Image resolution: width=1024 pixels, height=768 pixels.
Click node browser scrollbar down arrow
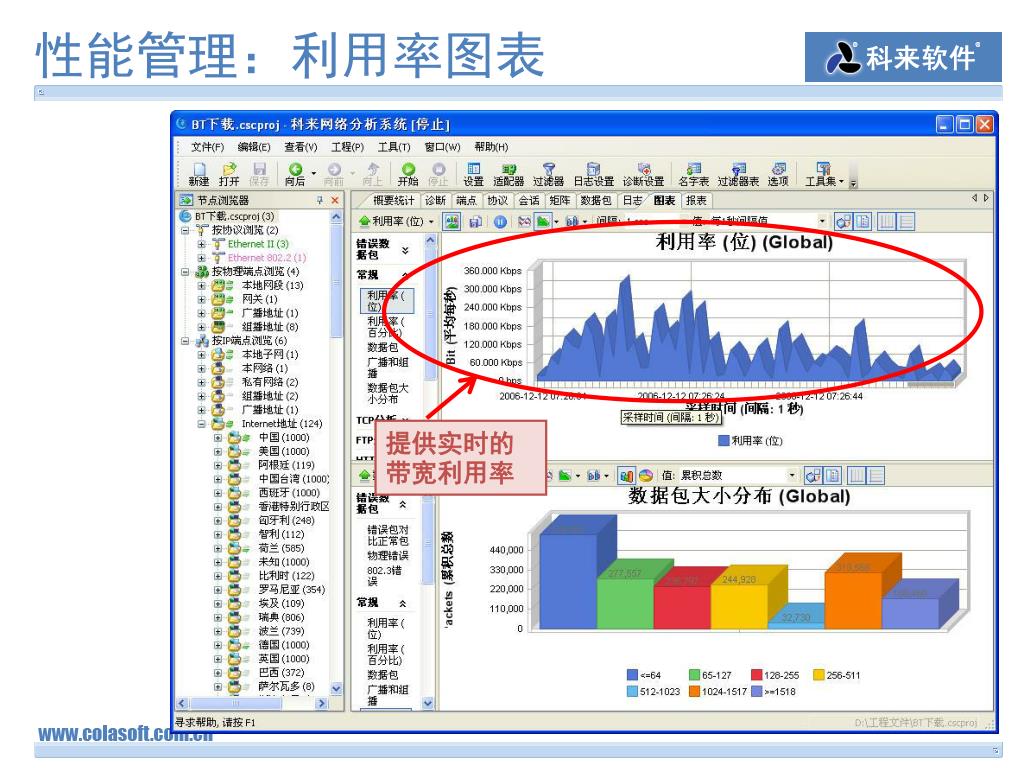pyautogui.click(x=336, y=688)
